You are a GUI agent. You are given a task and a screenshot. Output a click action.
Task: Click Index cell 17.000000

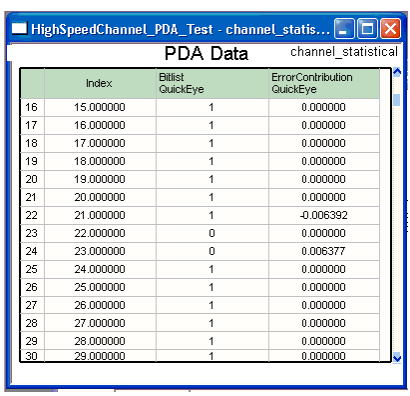pos(100,143)
